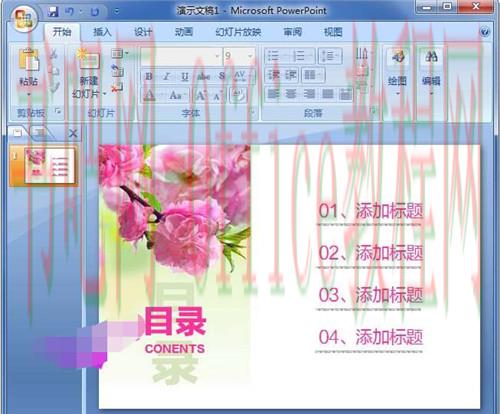Switch to the 插入 (Insert) tab
500x414 pixels.
pos(102,32)
